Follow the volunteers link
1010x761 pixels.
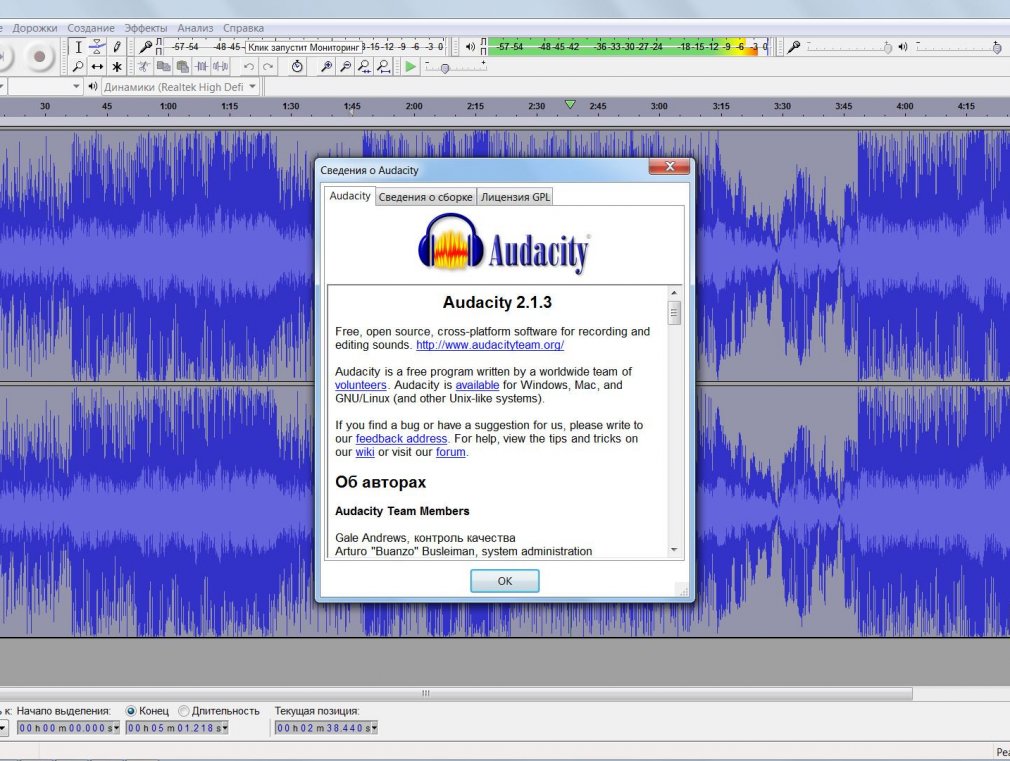click(x=361, y=385)
